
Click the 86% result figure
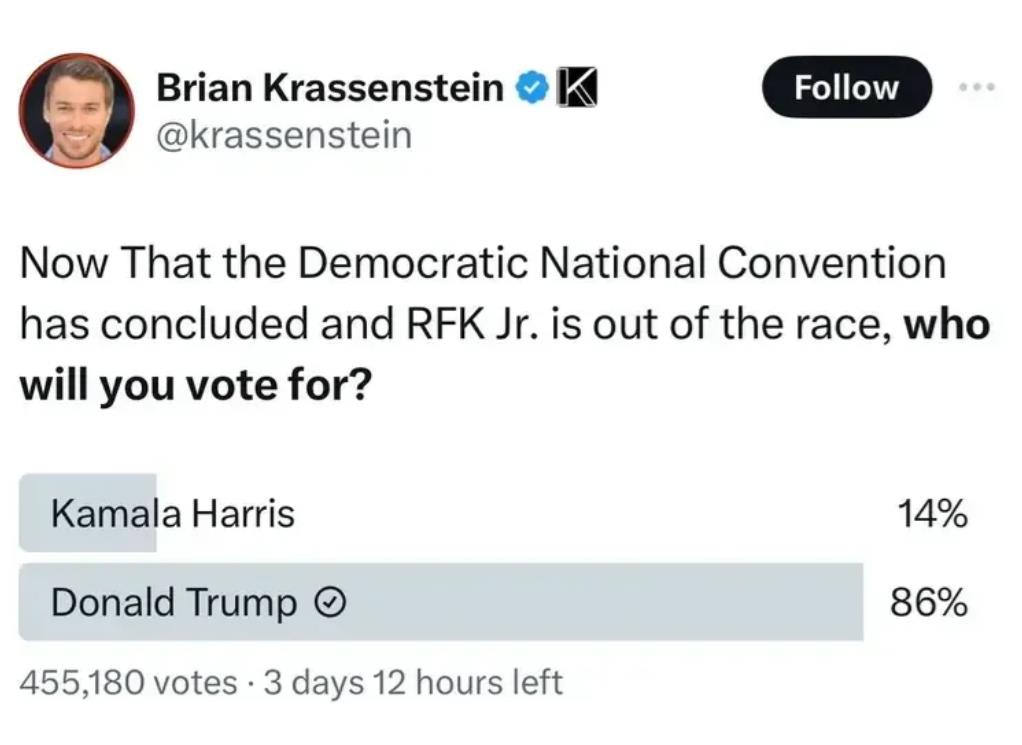tap(929, 602)
